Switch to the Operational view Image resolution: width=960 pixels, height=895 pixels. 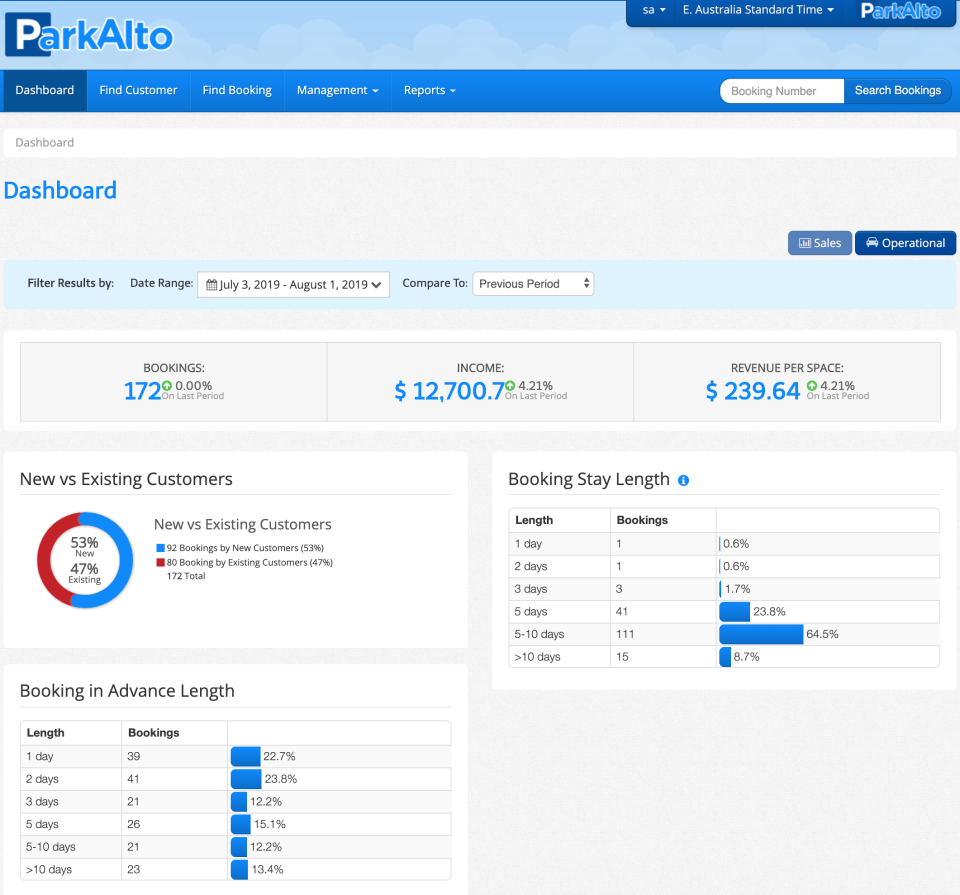pyautogui.click(x=905, y=243)
